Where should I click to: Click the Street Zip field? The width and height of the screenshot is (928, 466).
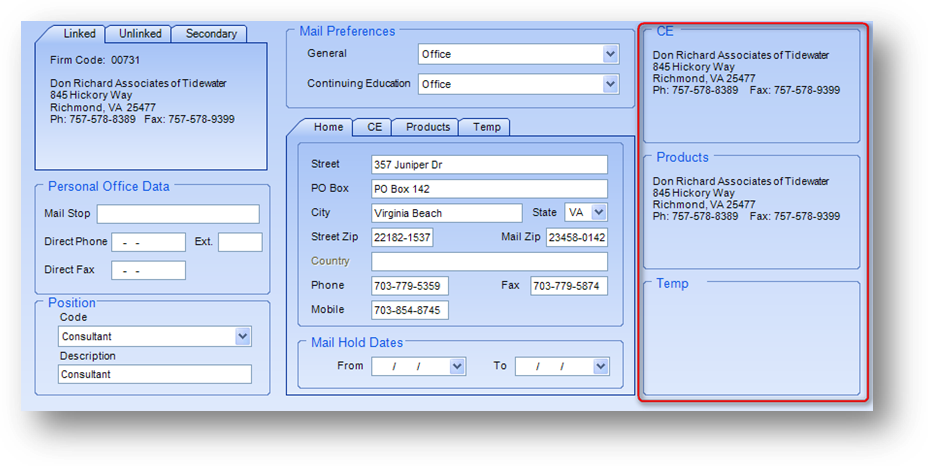(402, 237)
